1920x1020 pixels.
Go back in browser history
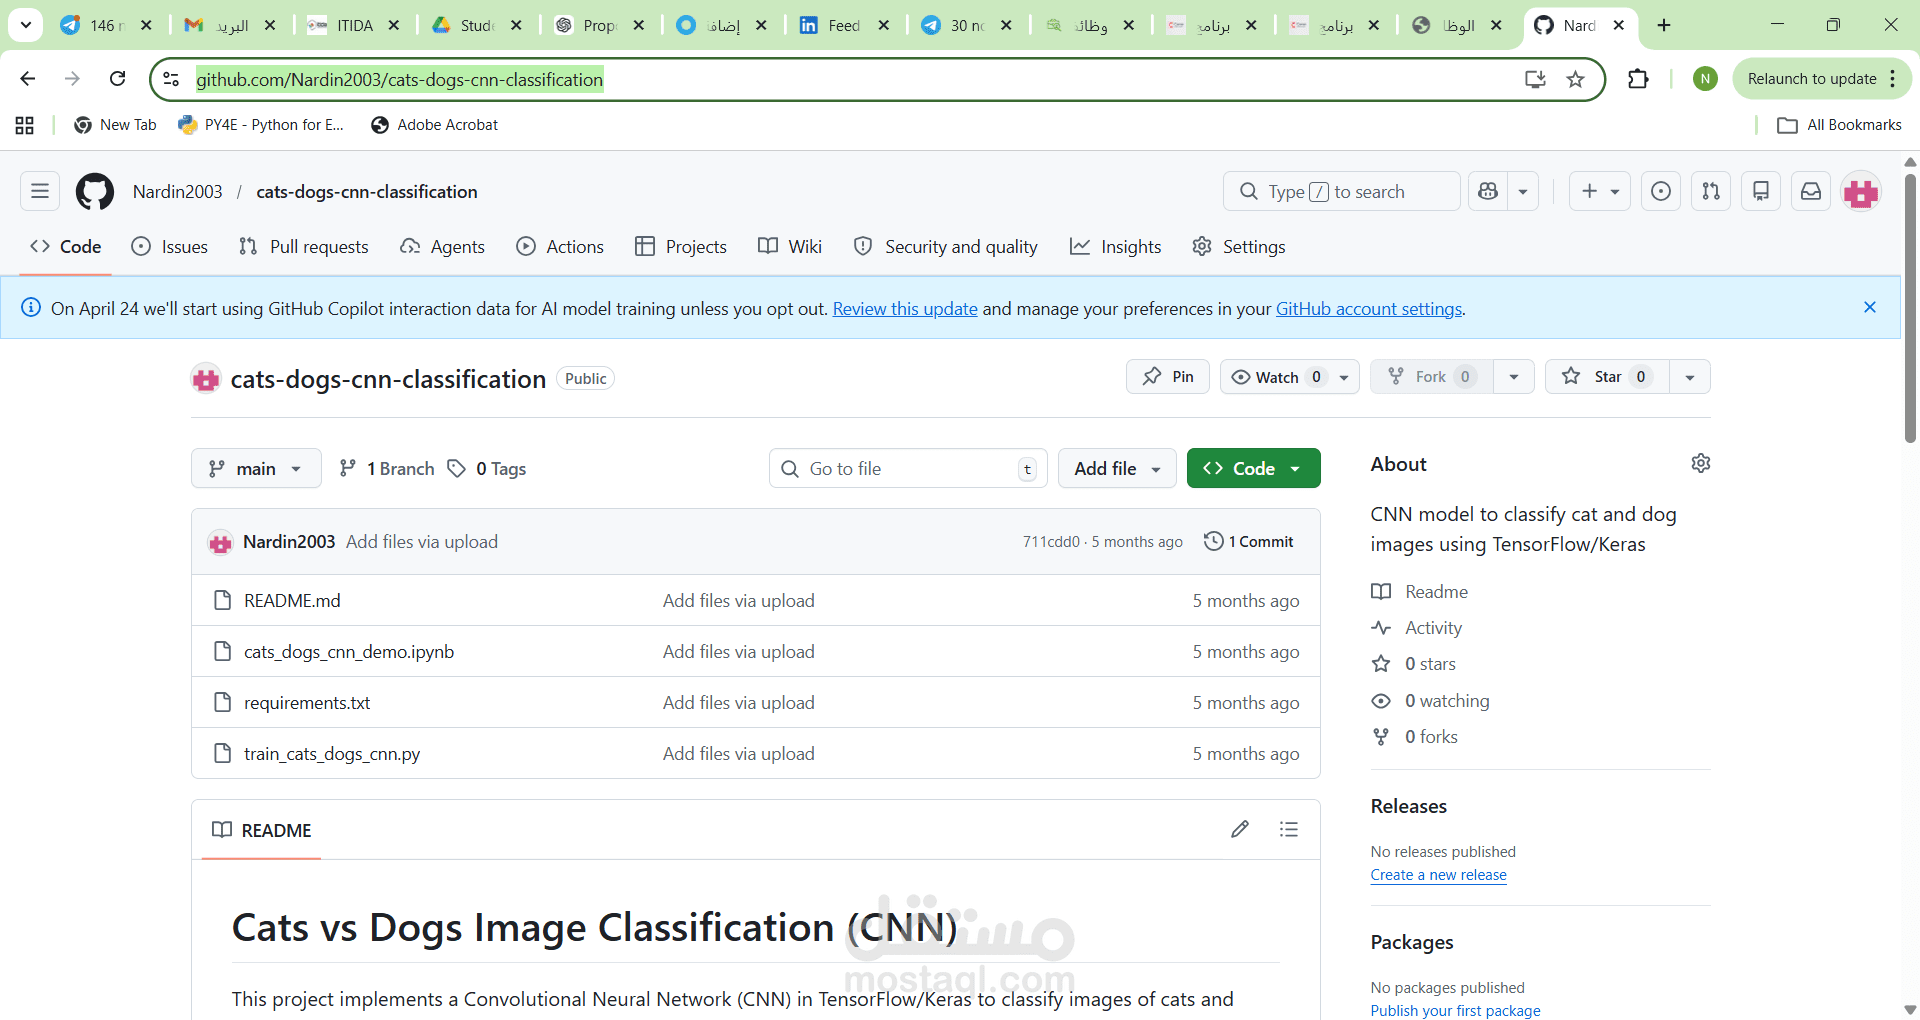pos(28,79)
